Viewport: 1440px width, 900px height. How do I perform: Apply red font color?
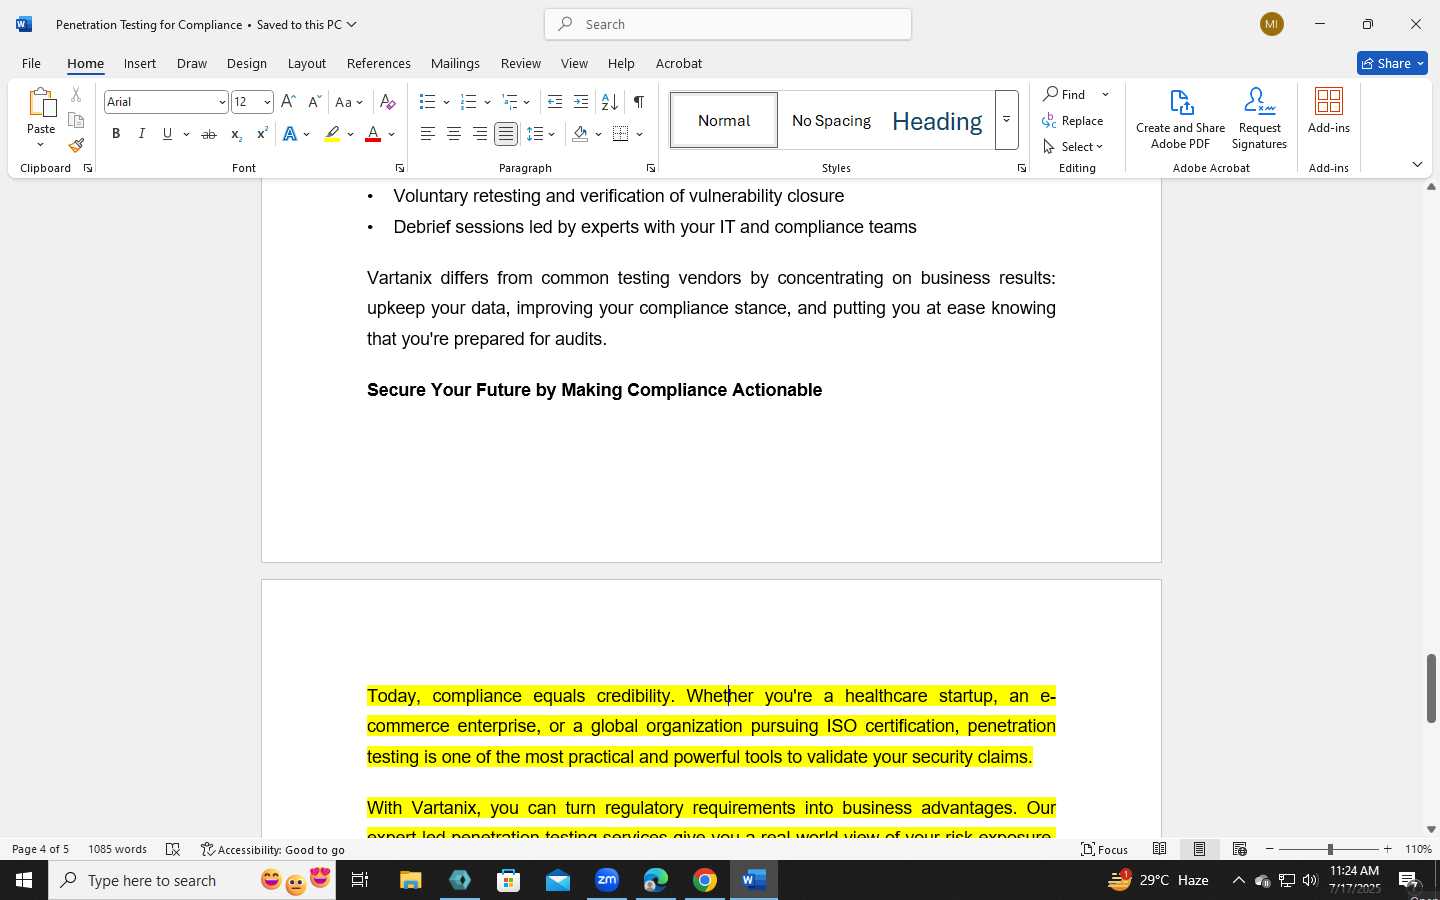(x=373, y=134)
